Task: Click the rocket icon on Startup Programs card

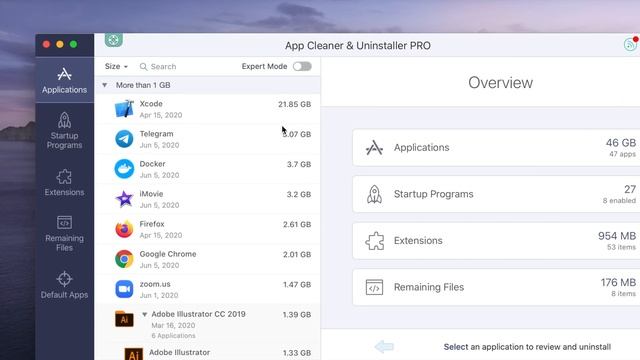Action: click(x=374, y=194)
